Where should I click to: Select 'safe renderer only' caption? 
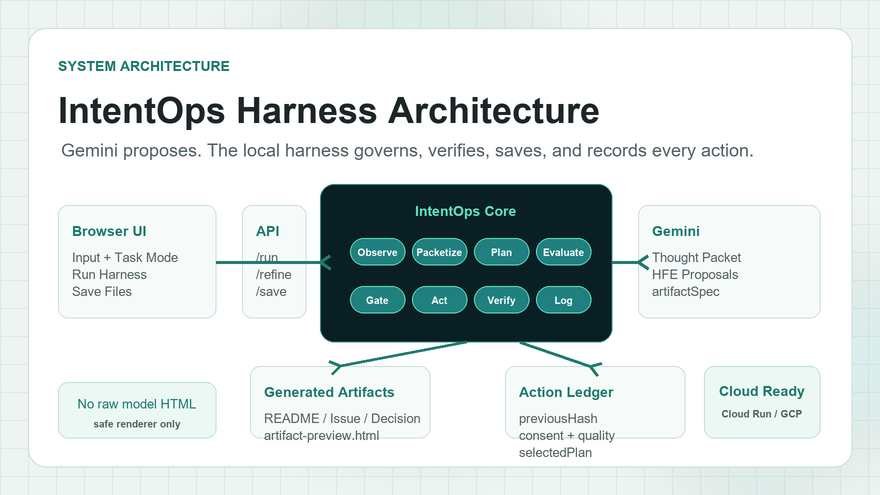click(136, 424)
